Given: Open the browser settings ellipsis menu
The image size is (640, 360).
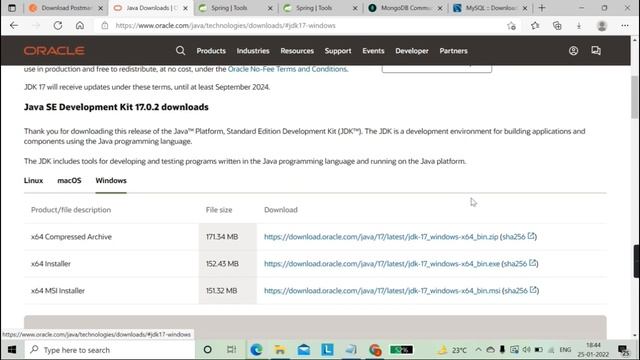Looking at the screenshot, I should click(625, 26).
